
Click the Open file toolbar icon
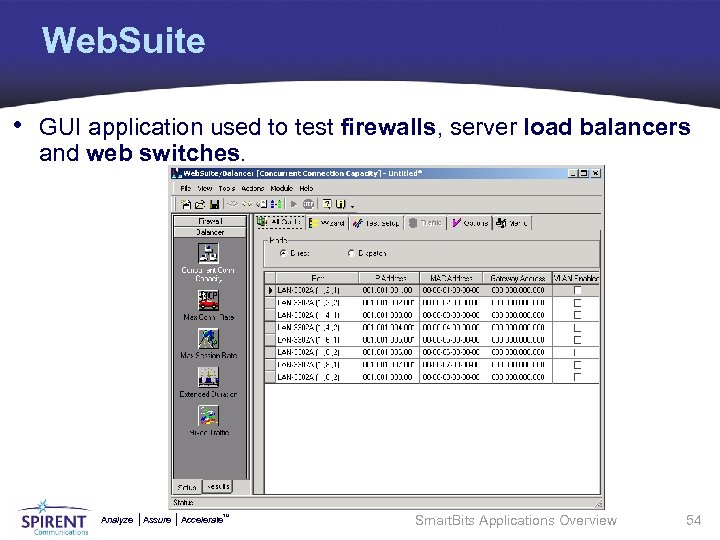[x=200, y=204]
